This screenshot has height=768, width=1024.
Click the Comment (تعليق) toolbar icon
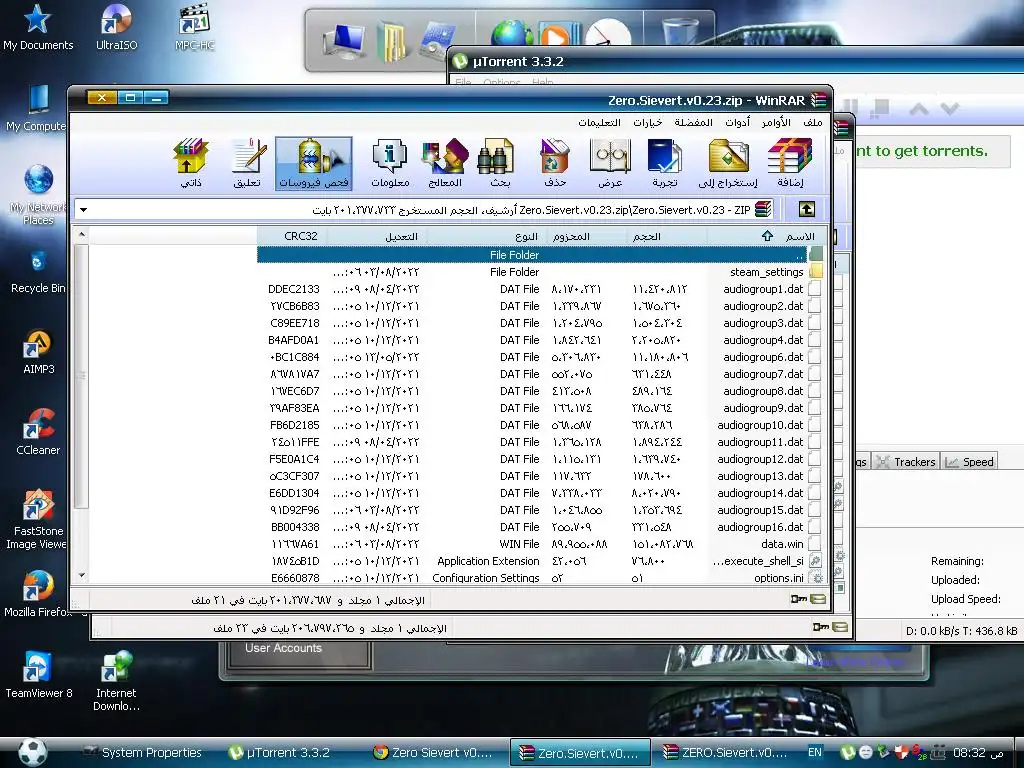coord(247,163)
